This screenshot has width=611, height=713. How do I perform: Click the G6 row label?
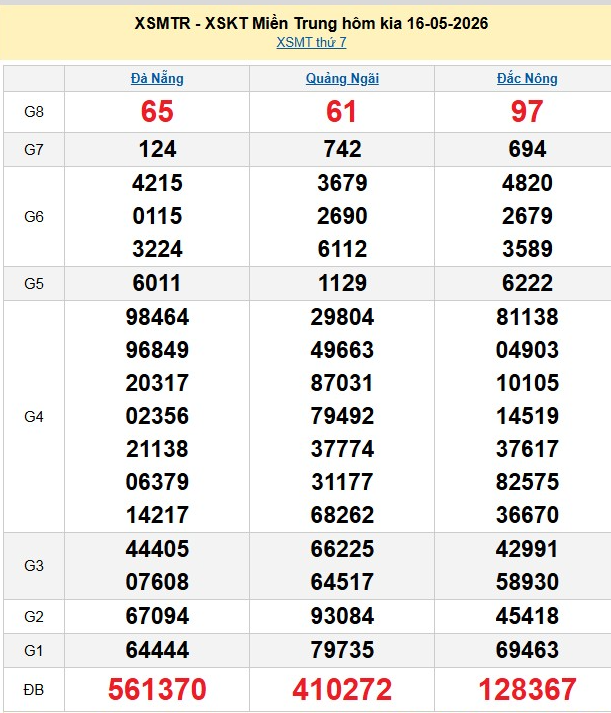pyautogui.click(x=34, y=216)
